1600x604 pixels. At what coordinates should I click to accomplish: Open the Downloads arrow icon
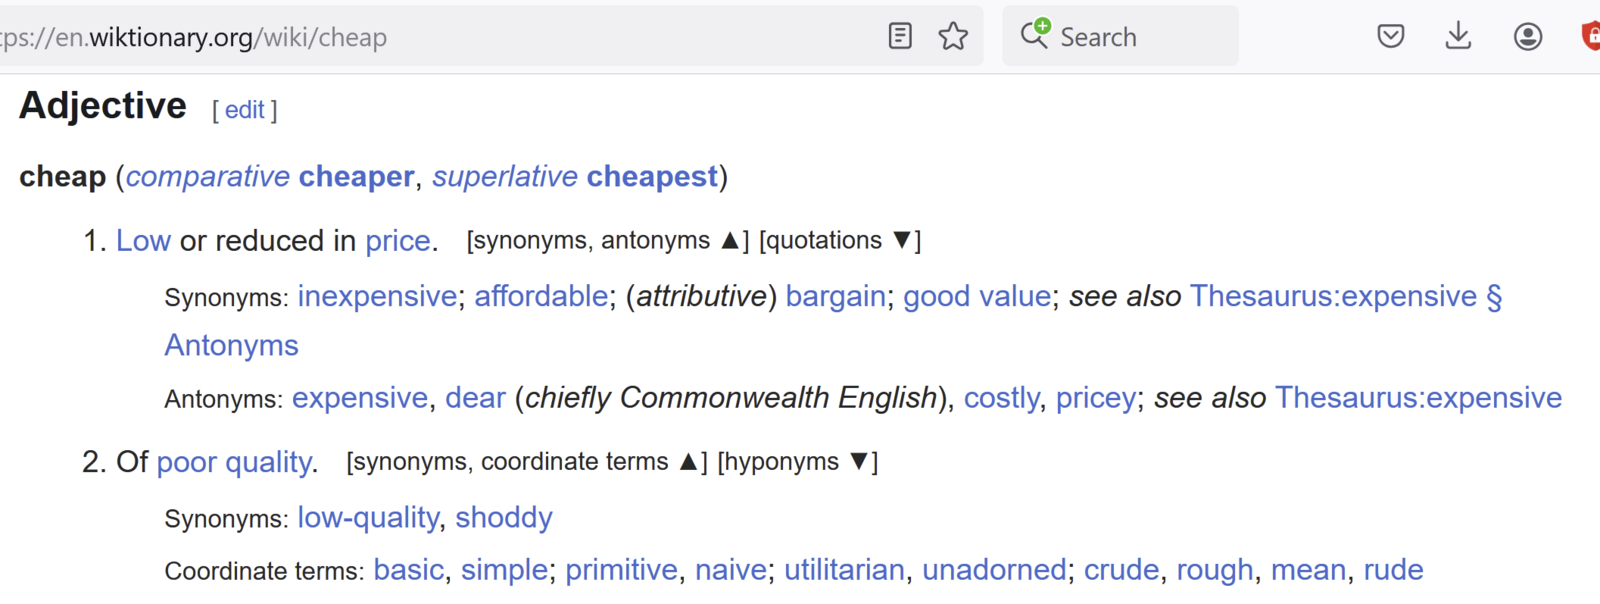(x=1458, y=37)
